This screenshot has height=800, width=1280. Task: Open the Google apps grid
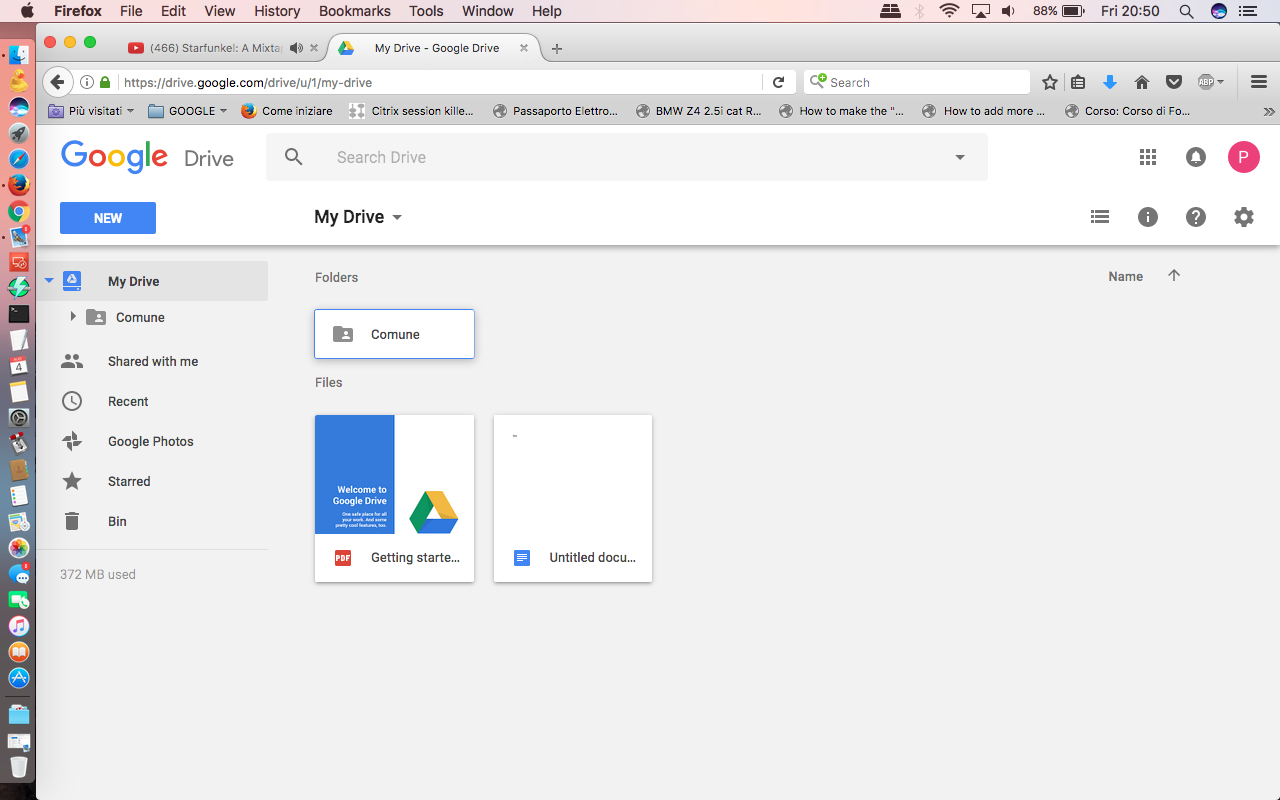1148,157
